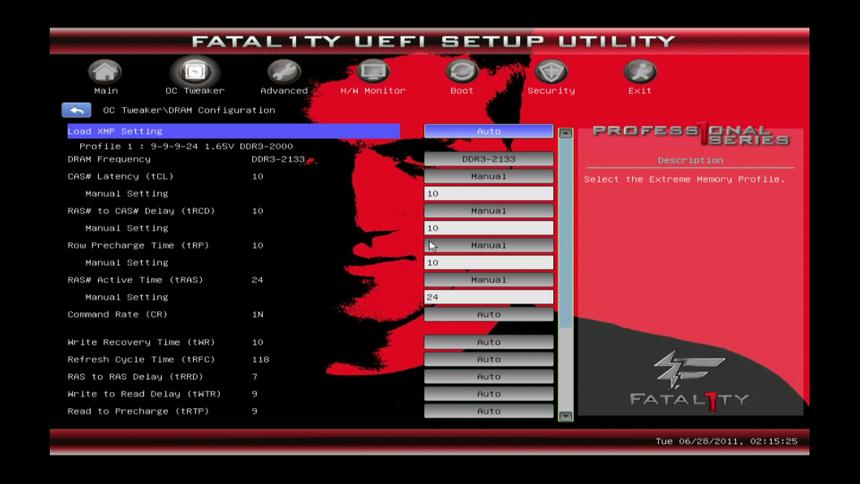Select the Row Precharge Time (tRP) label
The image size is (860, 484).
click(138, 245)
